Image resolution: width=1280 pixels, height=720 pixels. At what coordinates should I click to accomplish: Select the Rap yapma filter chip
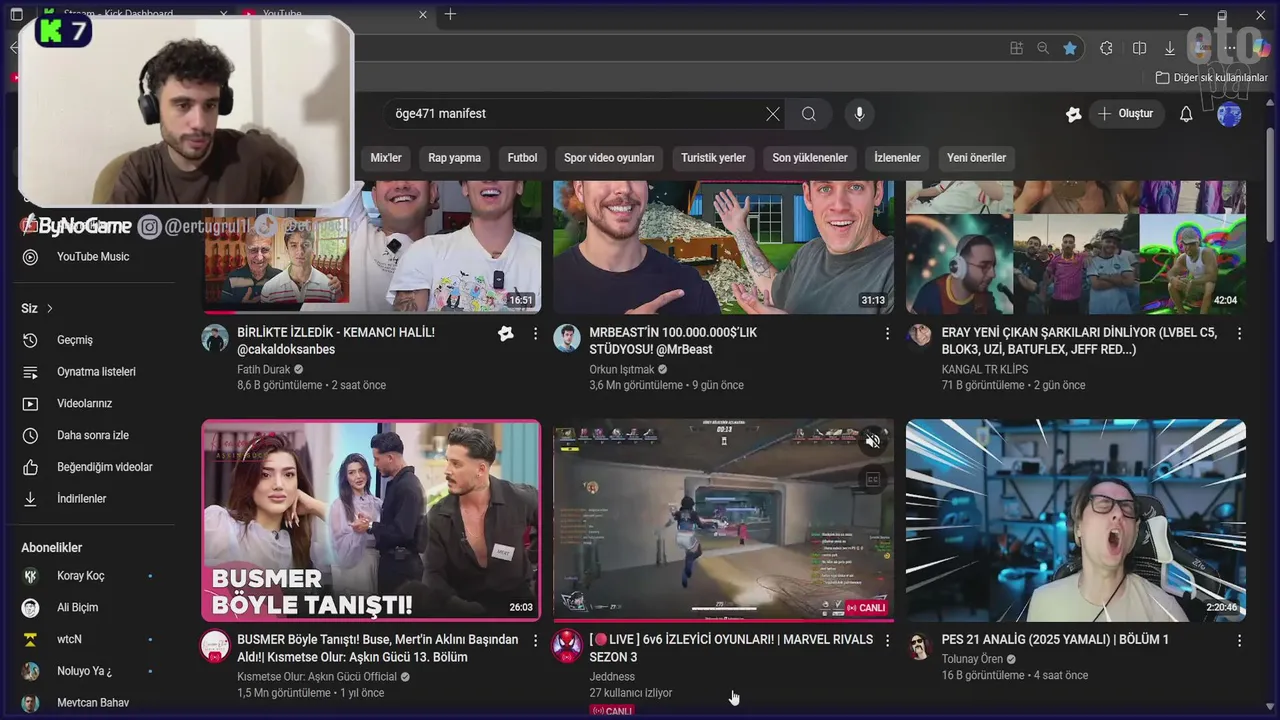tap(454, 158)
